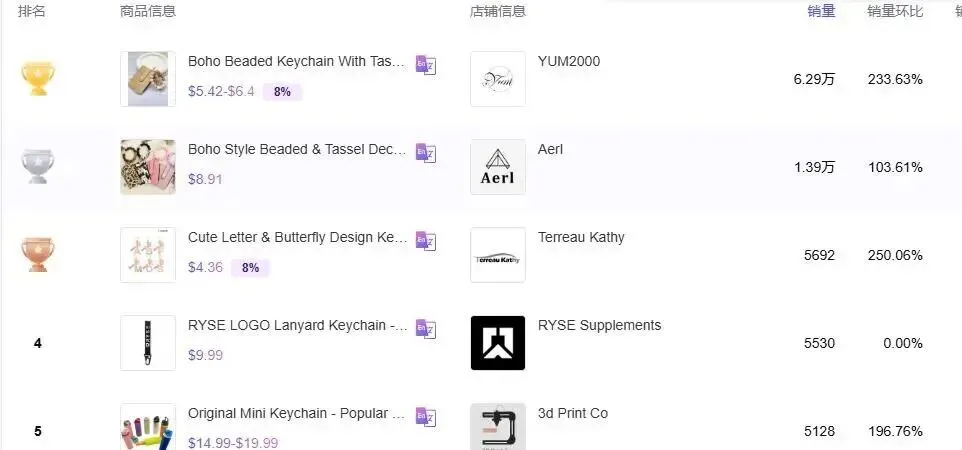Sort by the 销量环比 column header
Screen dimensions: 962x450
pyautogui.click(x=895, y=12)
